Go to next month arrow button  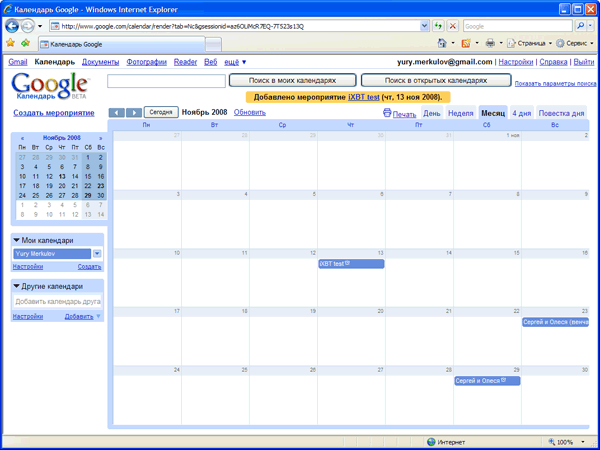point(134,112)
